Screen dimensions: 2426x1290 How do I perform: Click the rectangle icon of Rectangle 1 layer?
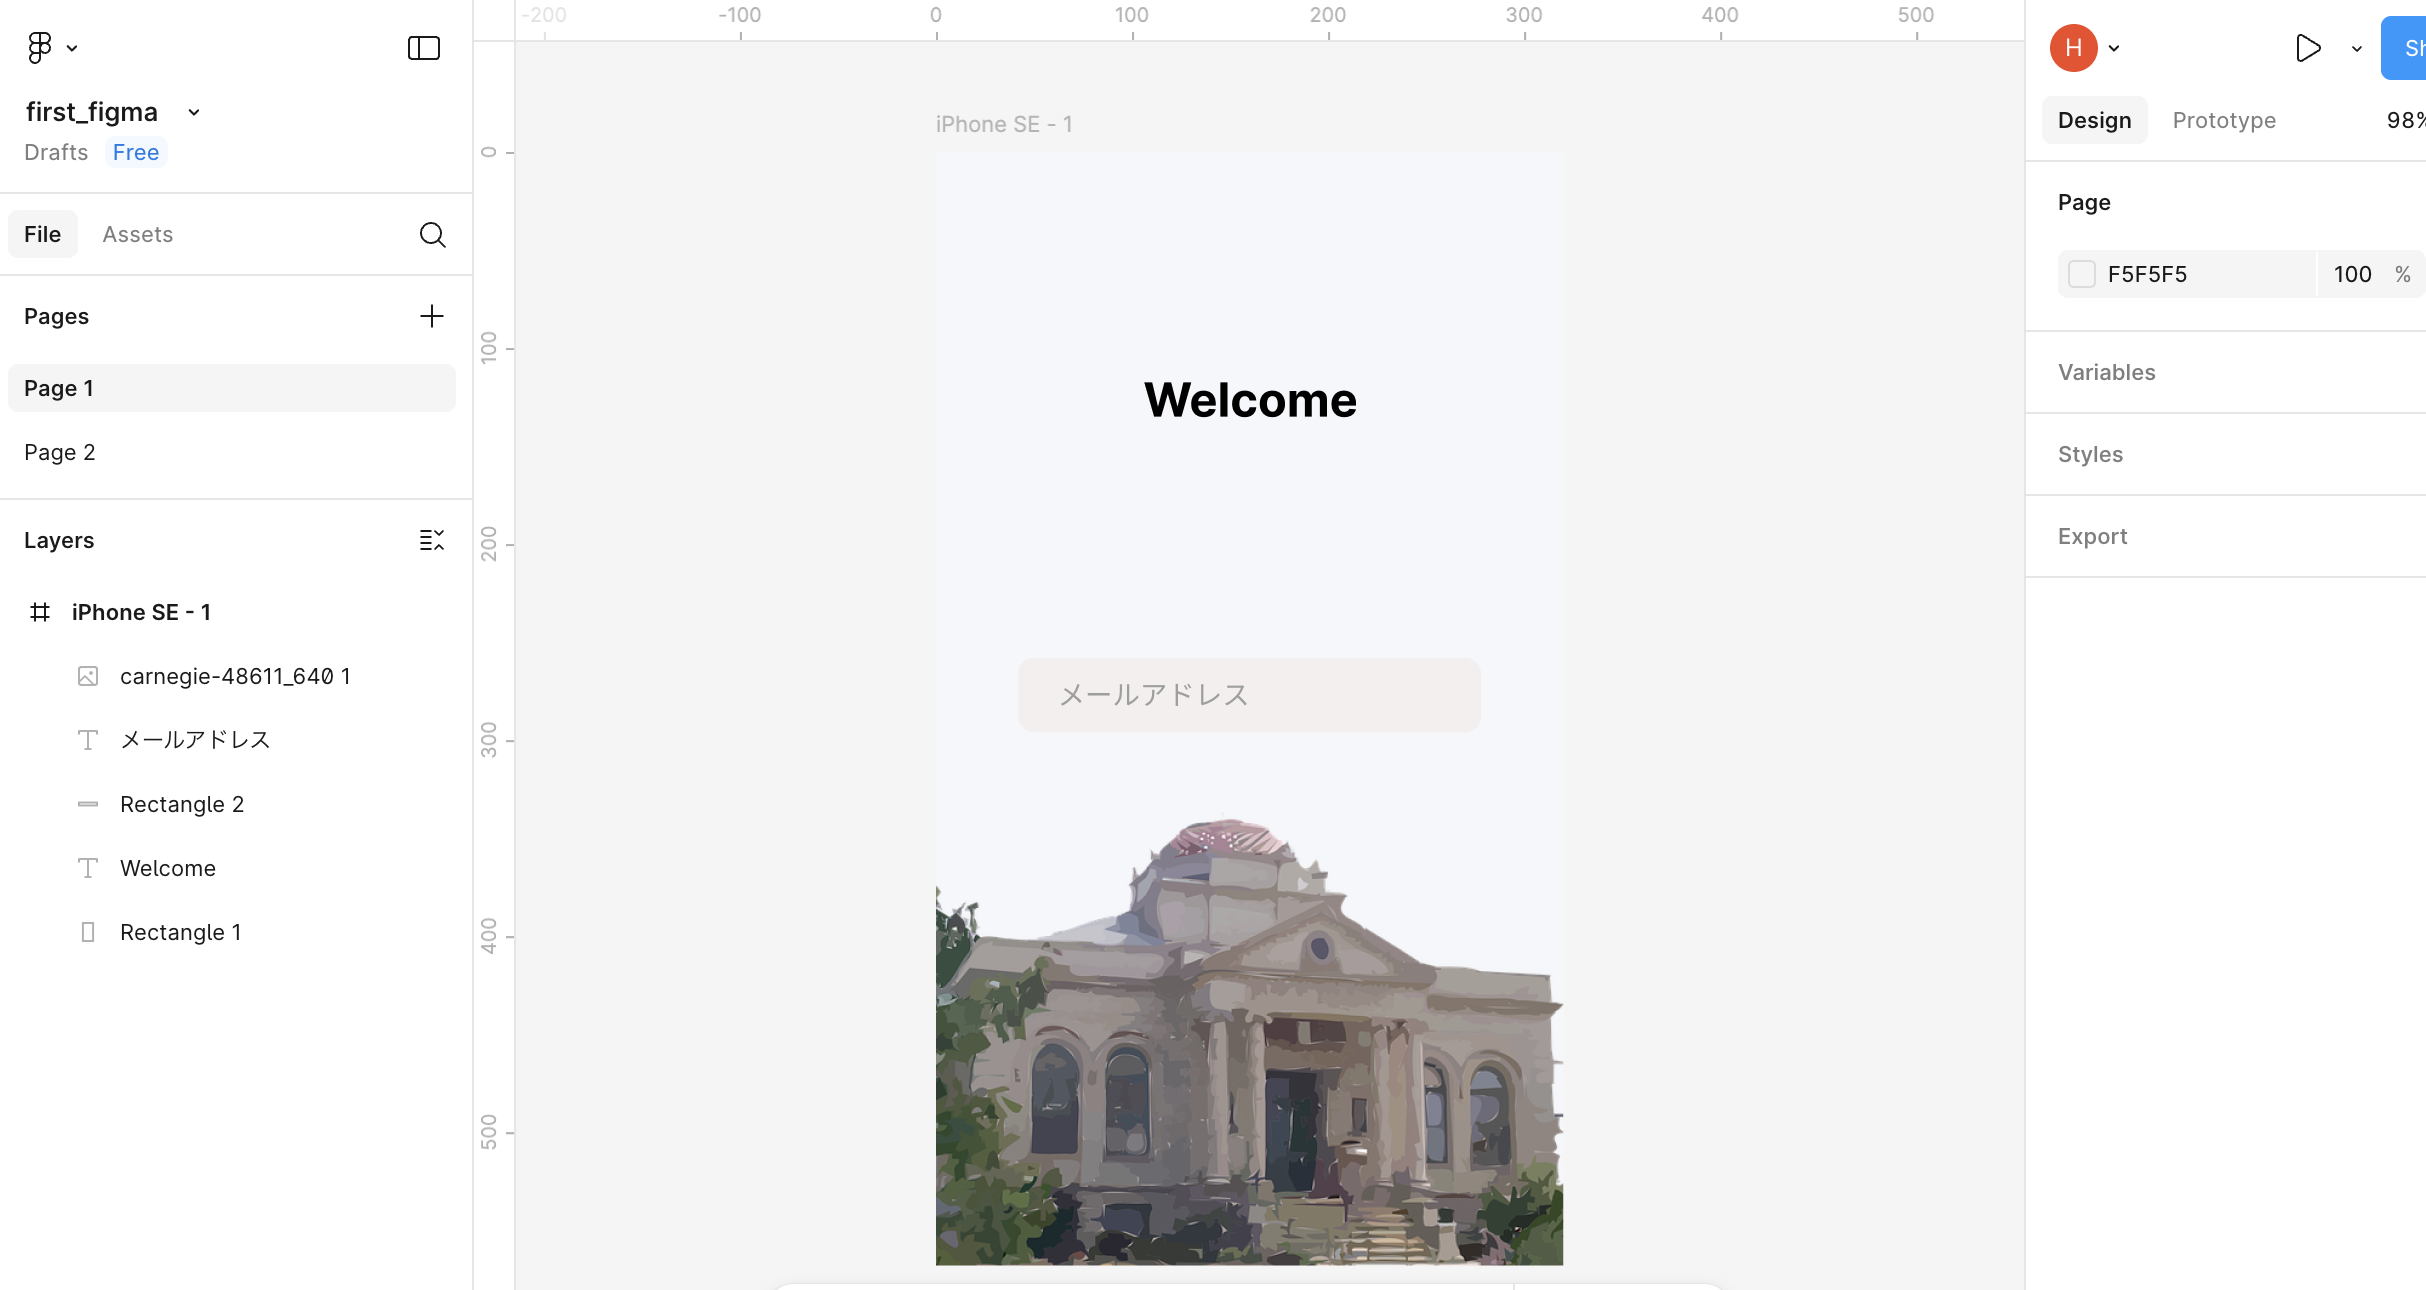(88, 932)
